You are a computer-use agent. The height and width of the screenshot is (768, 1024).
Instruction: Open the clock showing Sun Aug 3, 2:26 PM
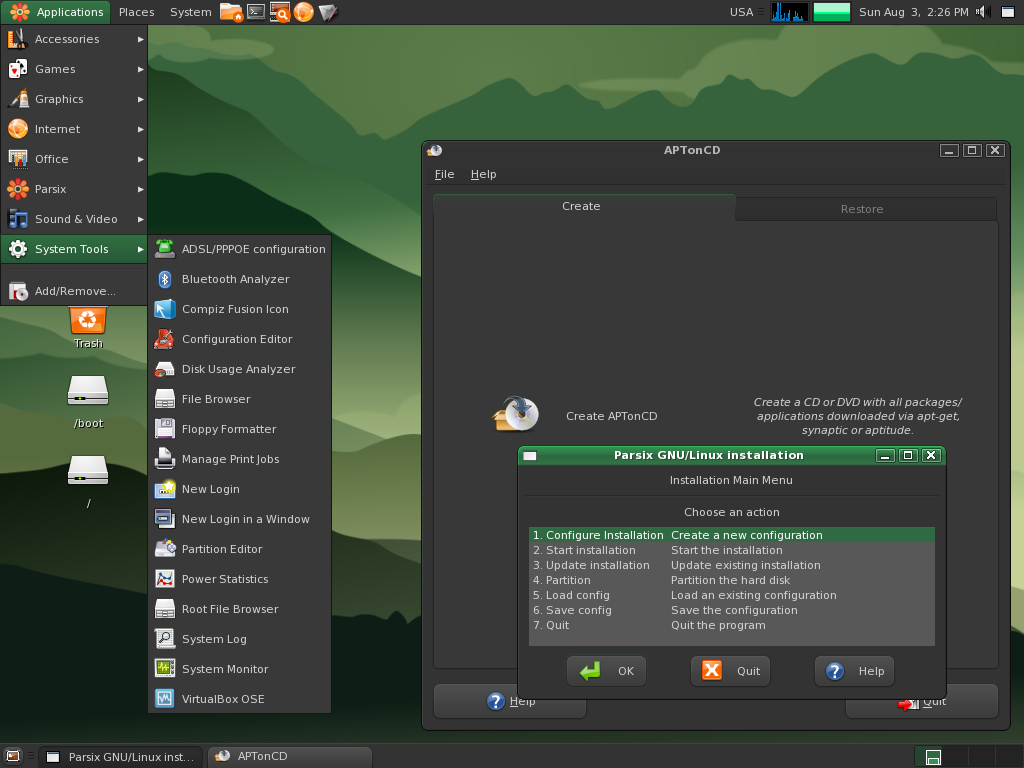(914, 12)
